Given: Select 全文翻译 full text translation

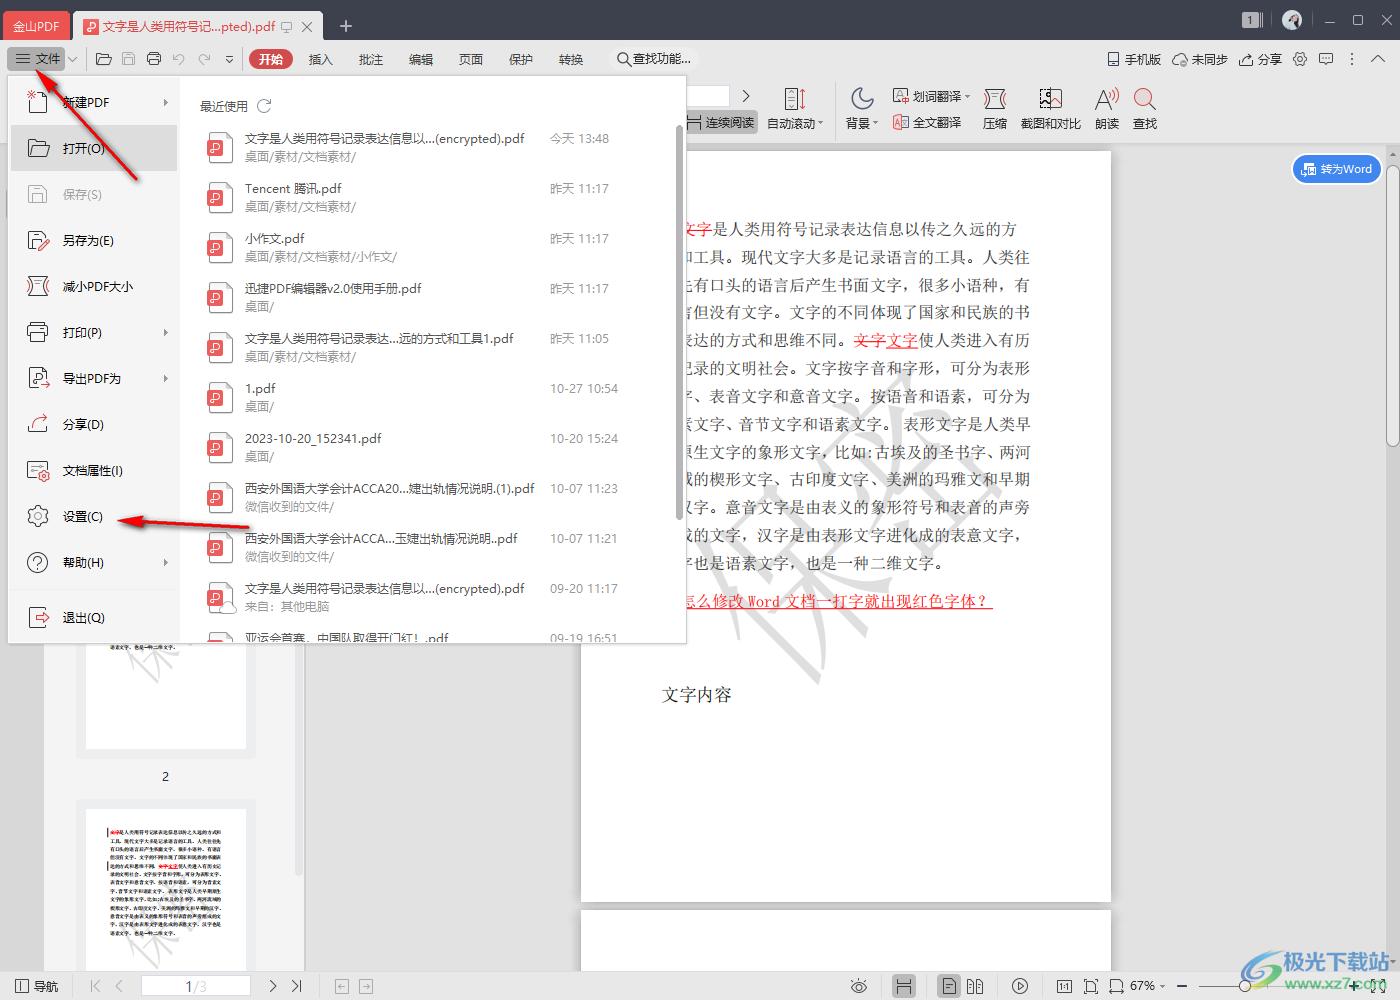Looking at the screenshot, I should [927, 122].
